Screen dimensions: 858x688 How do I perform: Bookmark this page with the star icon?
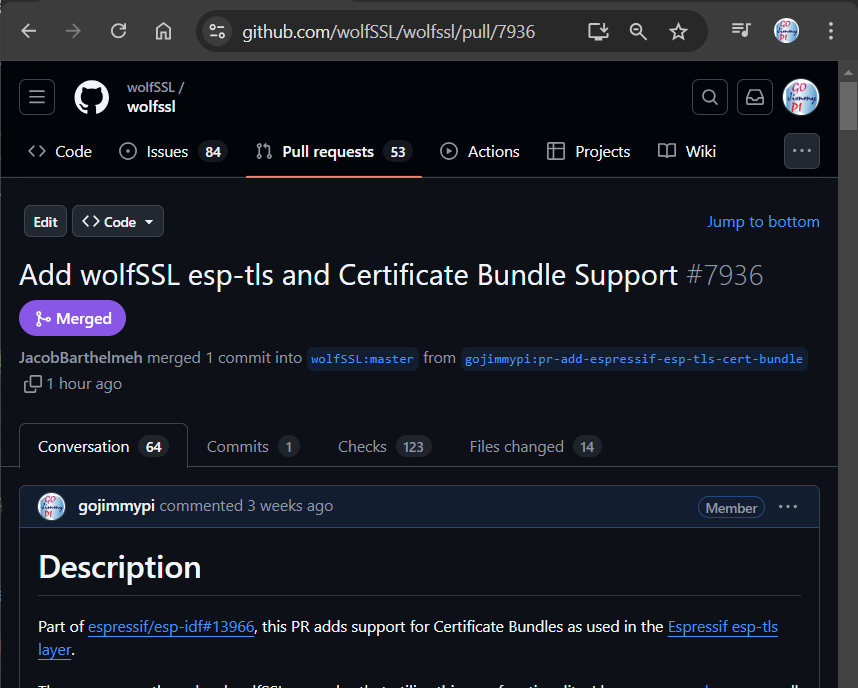tap(678, 31)
